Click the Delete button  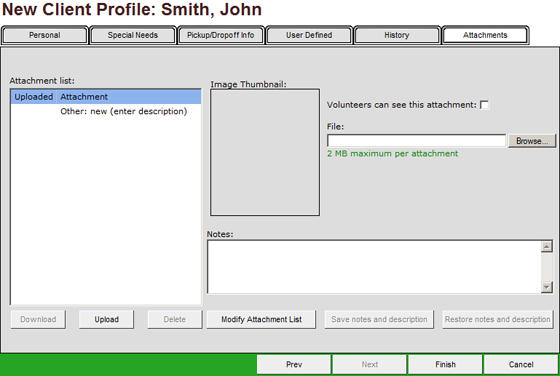[175, 319]
